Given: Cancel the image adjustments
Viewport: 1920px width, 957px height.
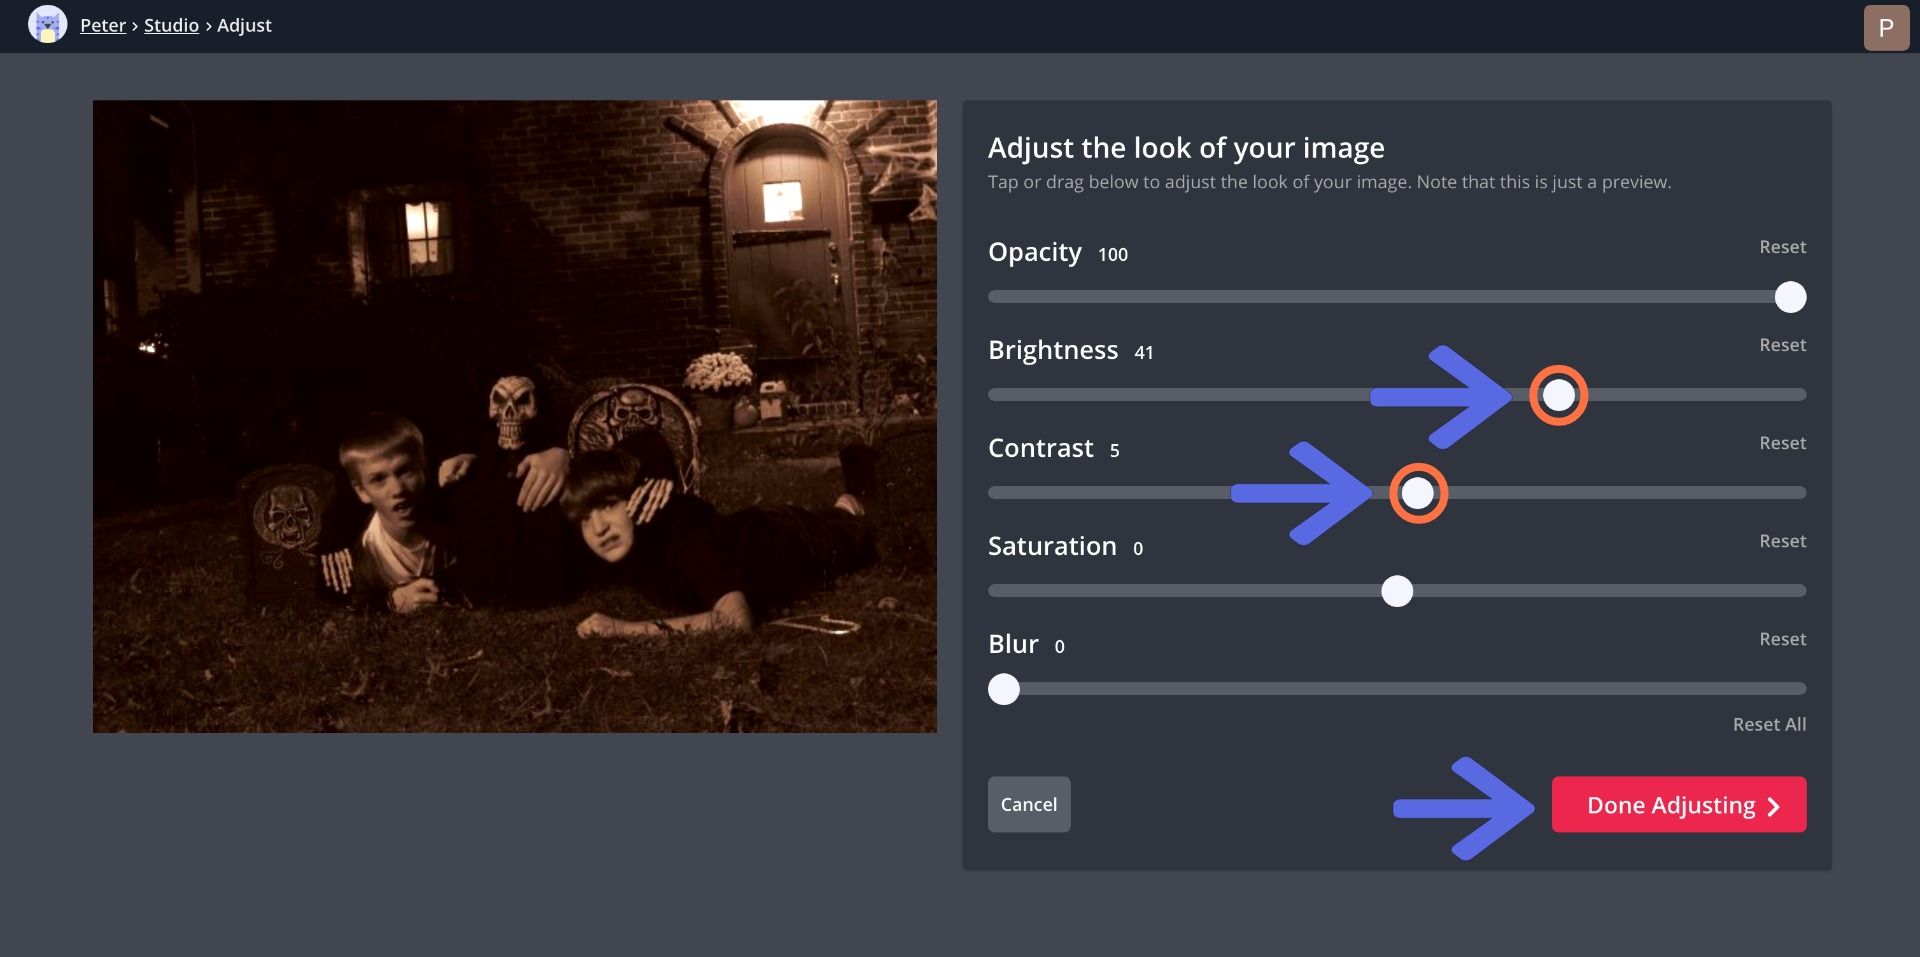Looking at the screenshot, I should pyautogui.click(x=1028, y=804).
